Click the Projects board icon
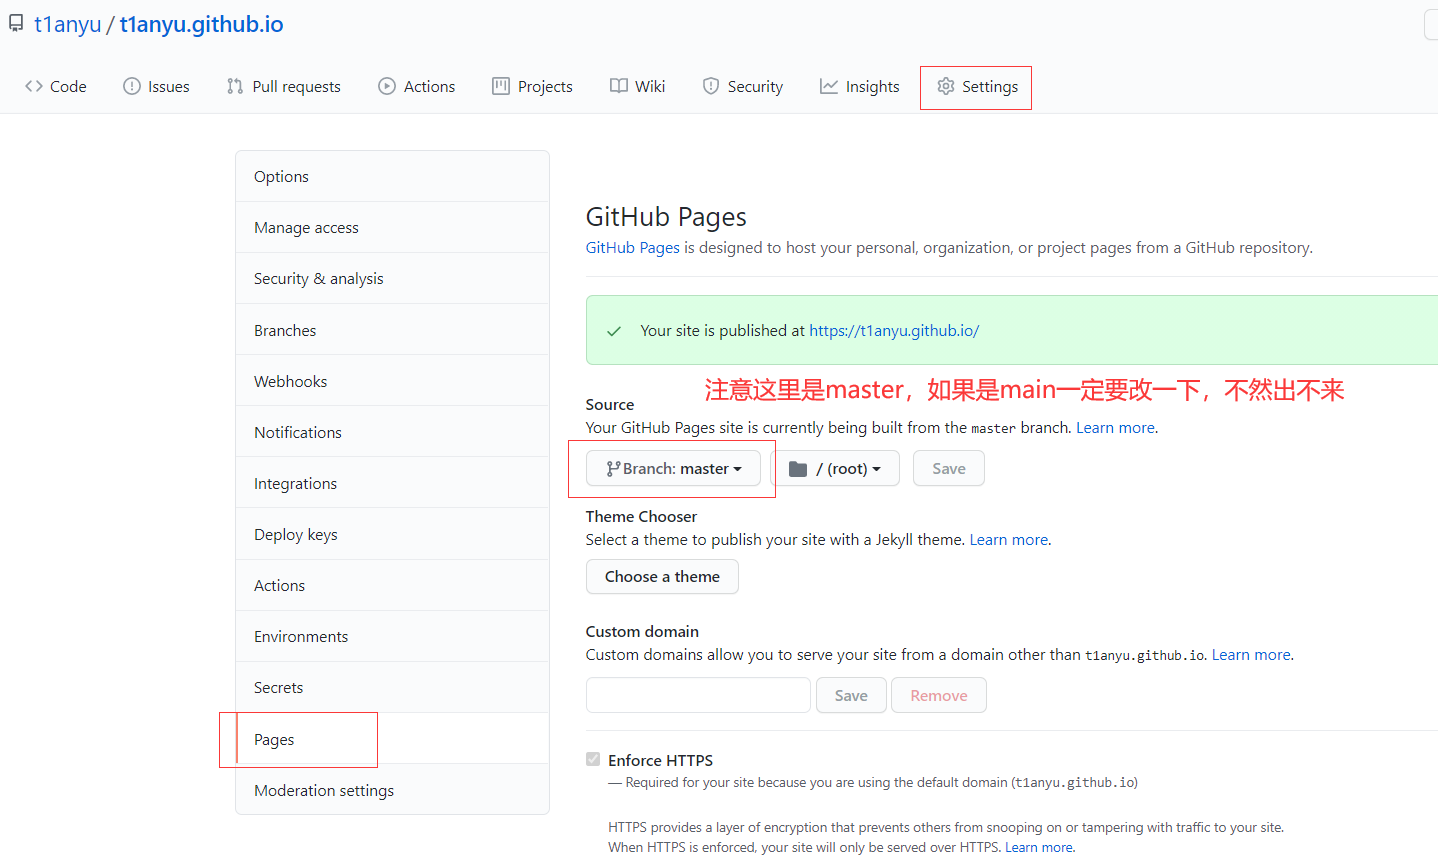Viewport: 1438px width, 859px height. tap(501, 87)
